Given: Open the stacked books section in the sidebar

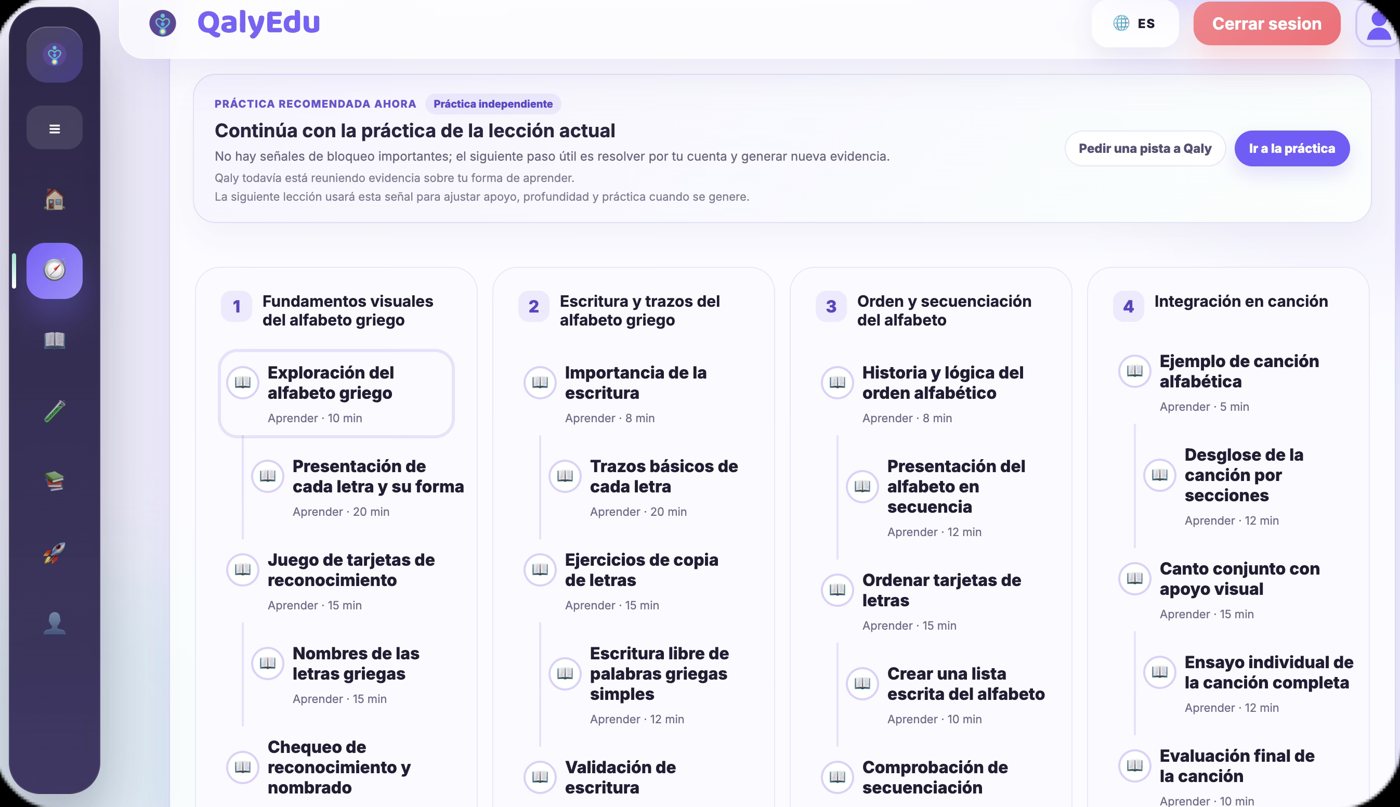Looking at the screenshot, I should [54, 482].
